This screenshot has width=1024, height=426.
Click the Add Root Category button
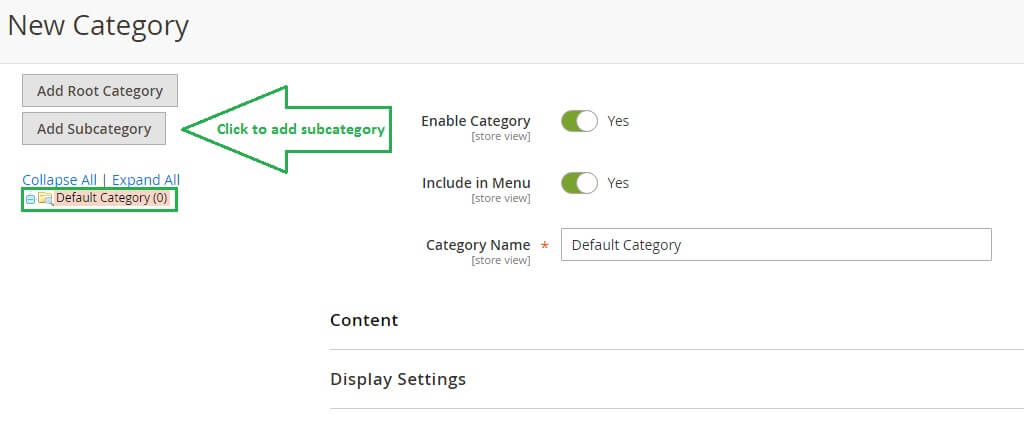[99, 91]
